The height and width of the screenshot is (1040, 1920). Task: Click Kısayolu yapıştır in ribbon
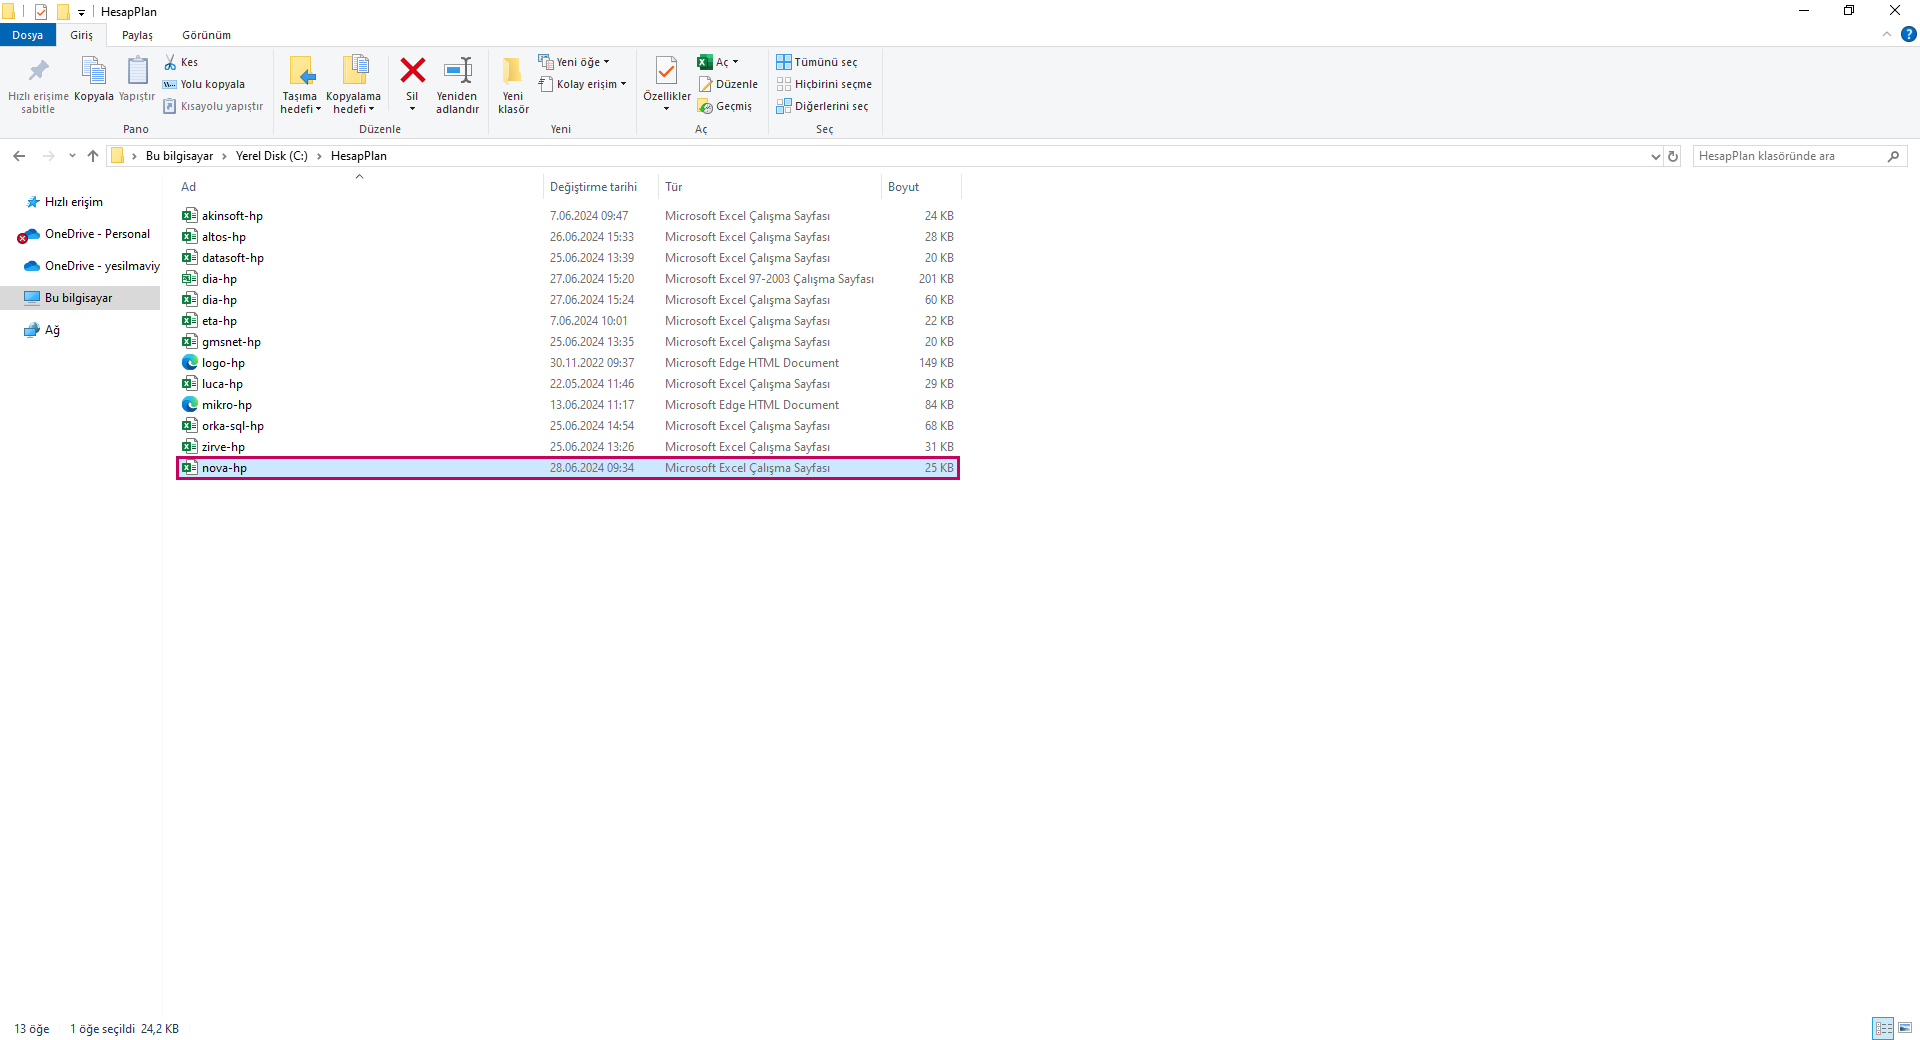213,106
